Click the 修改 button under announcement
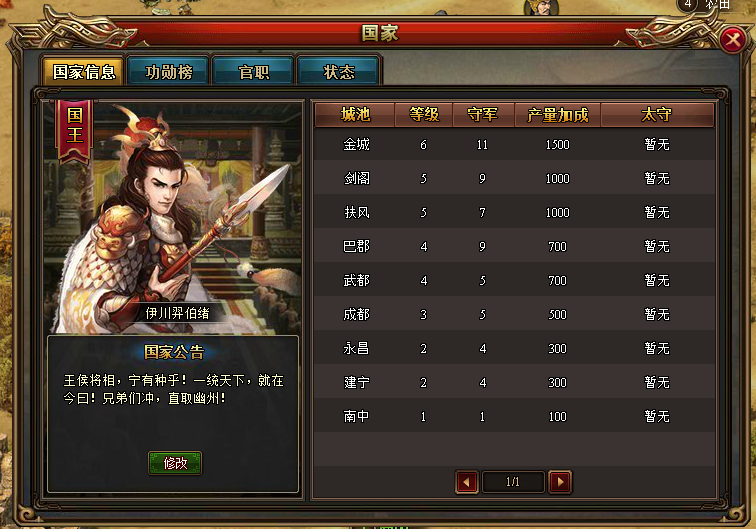The image size is (756, 529). [x=175, y=463]
